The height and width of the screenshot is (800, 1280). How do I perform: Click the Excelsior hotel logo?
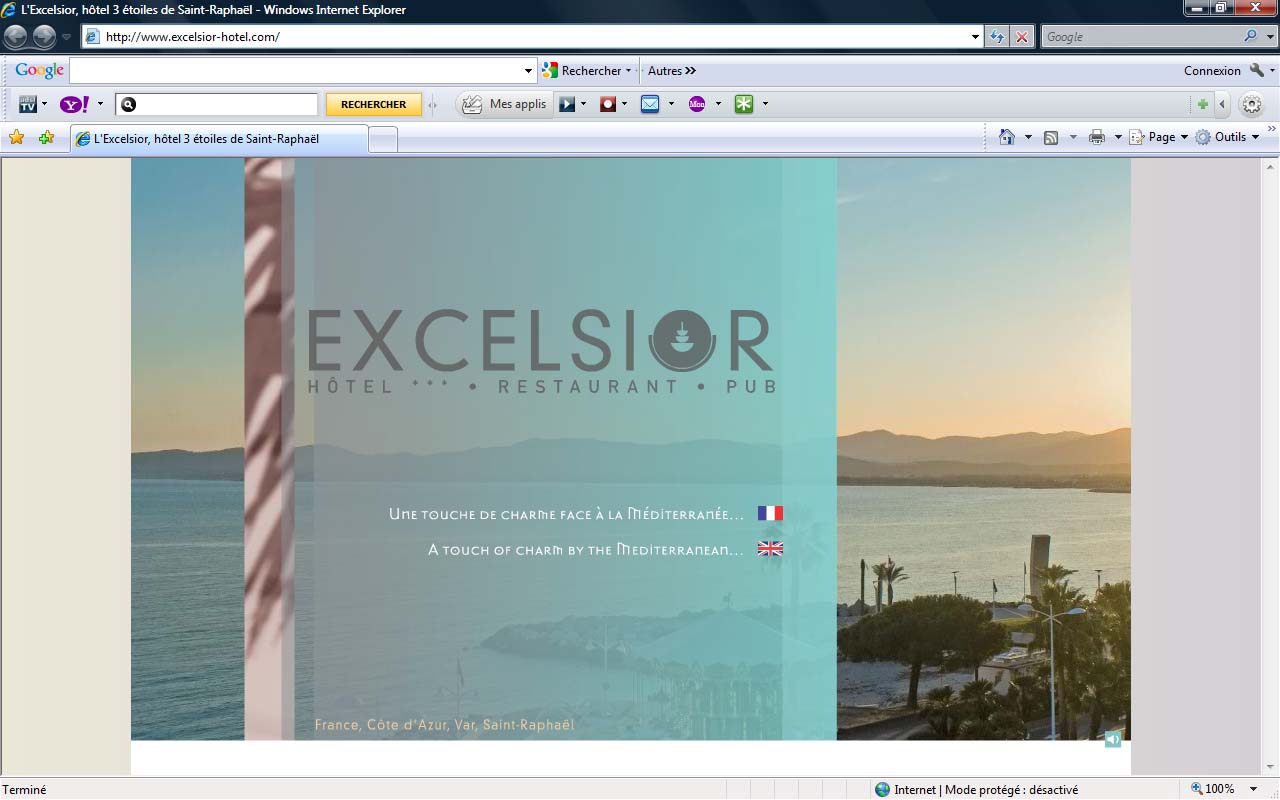pos(541,351)
